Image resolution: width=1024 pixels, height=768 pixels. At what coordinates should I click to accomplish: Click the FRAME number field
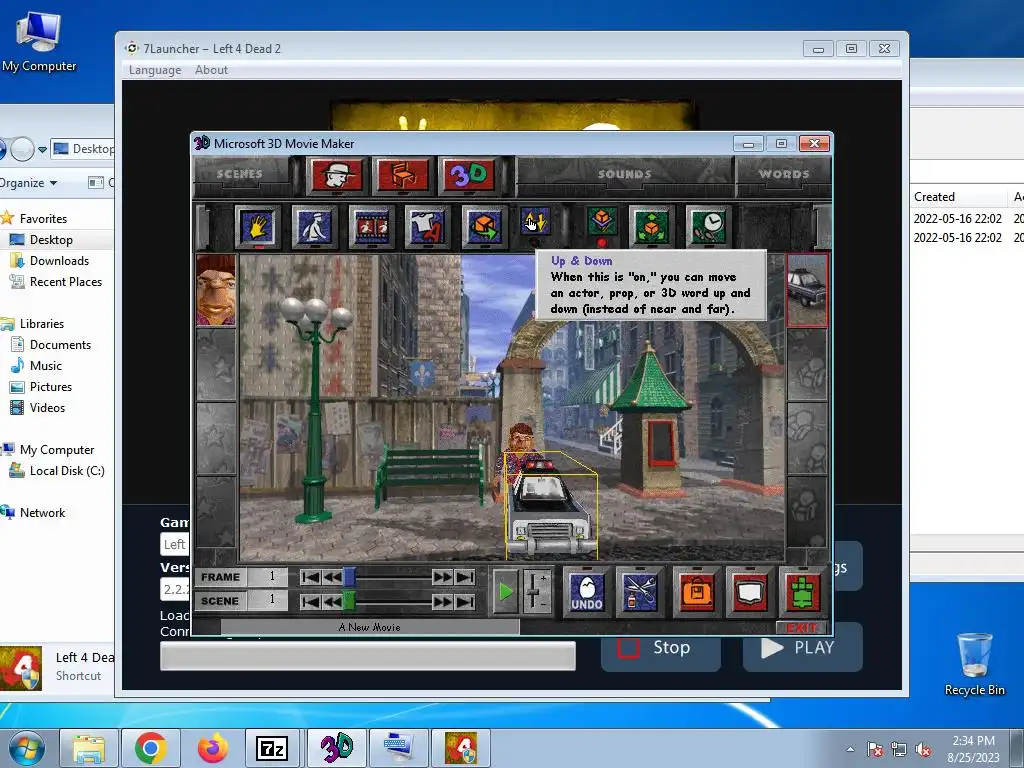pyautogui.click(x=268, y=577)
